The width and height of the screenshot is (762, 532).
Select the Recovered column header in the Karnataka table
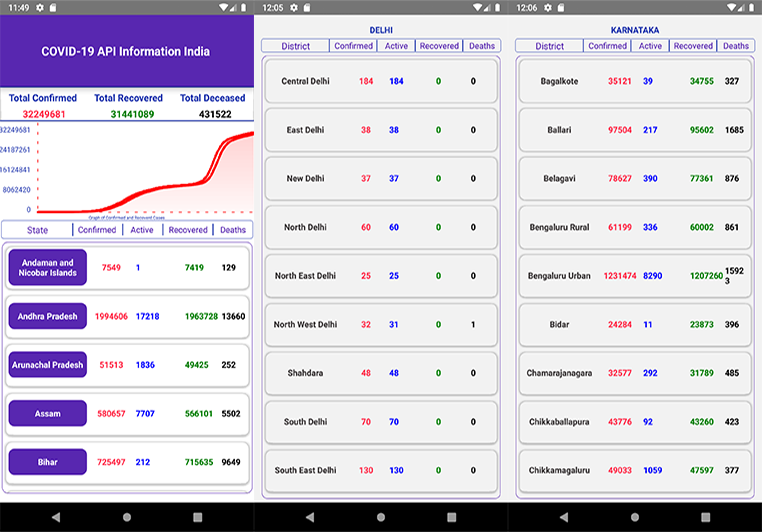click(x=693, y=46)
